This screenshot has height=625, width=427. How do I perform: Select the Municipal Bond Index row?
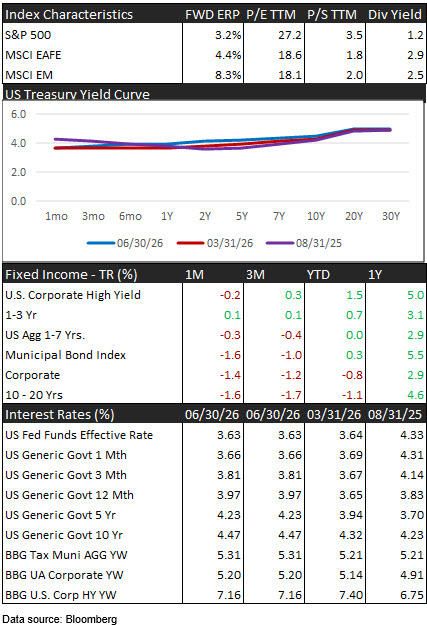point(214,355)
